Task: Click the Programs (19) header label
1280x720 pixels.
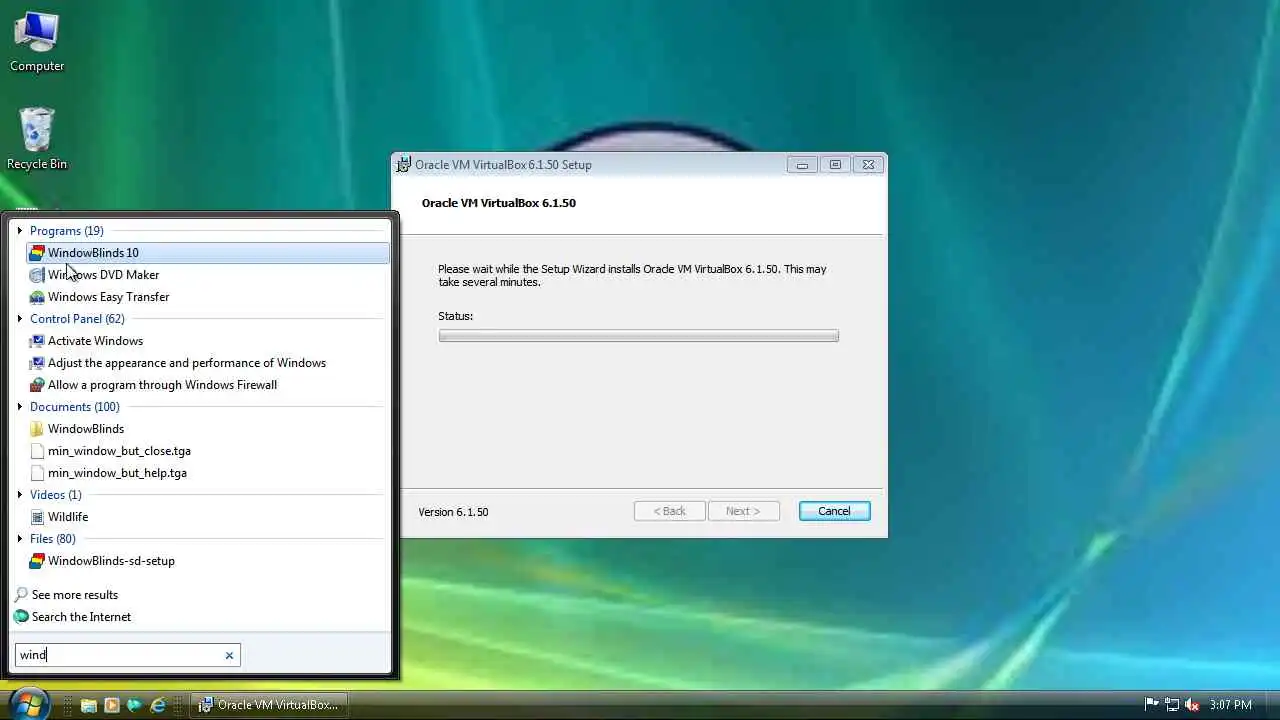Action: click(x=67, y=231)
